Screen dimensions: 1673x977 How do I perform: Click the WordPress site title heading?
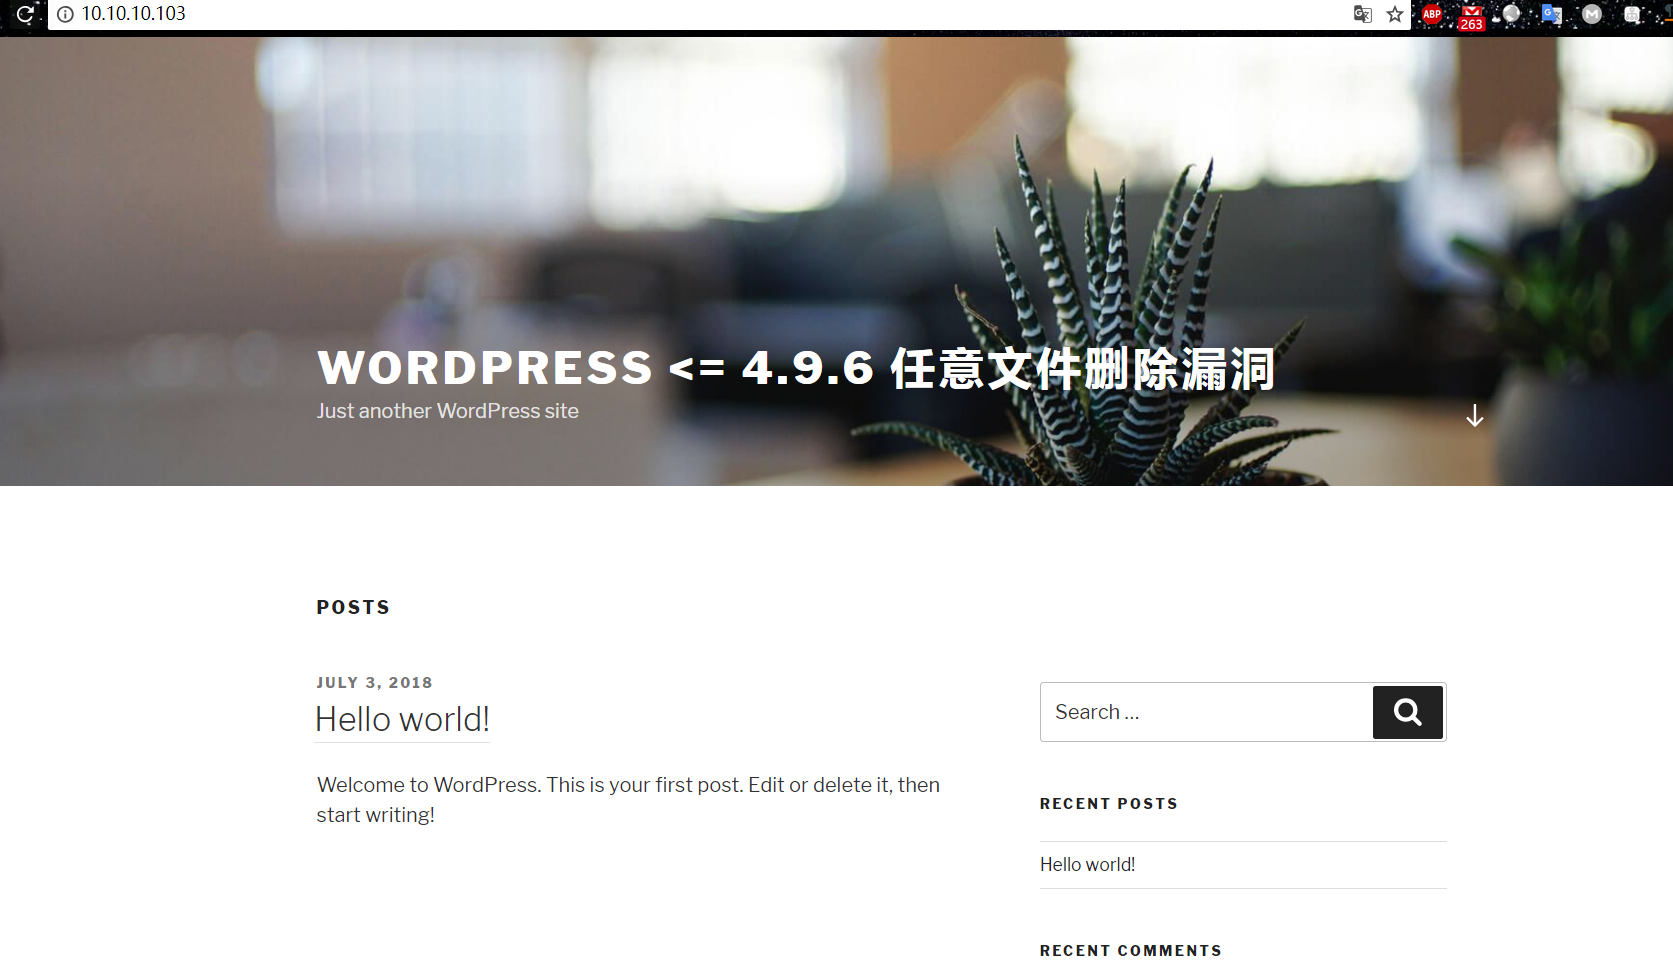pyautogui.click(x=795, y=368)
